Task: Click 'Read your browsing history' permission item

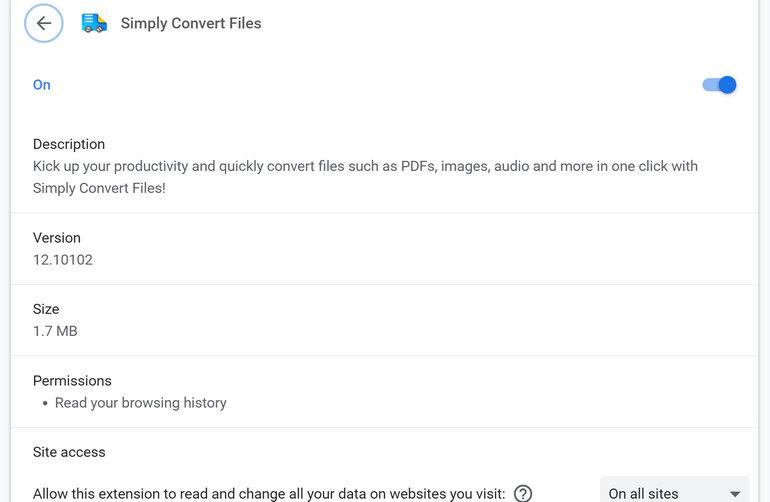Action: point(141,403)
